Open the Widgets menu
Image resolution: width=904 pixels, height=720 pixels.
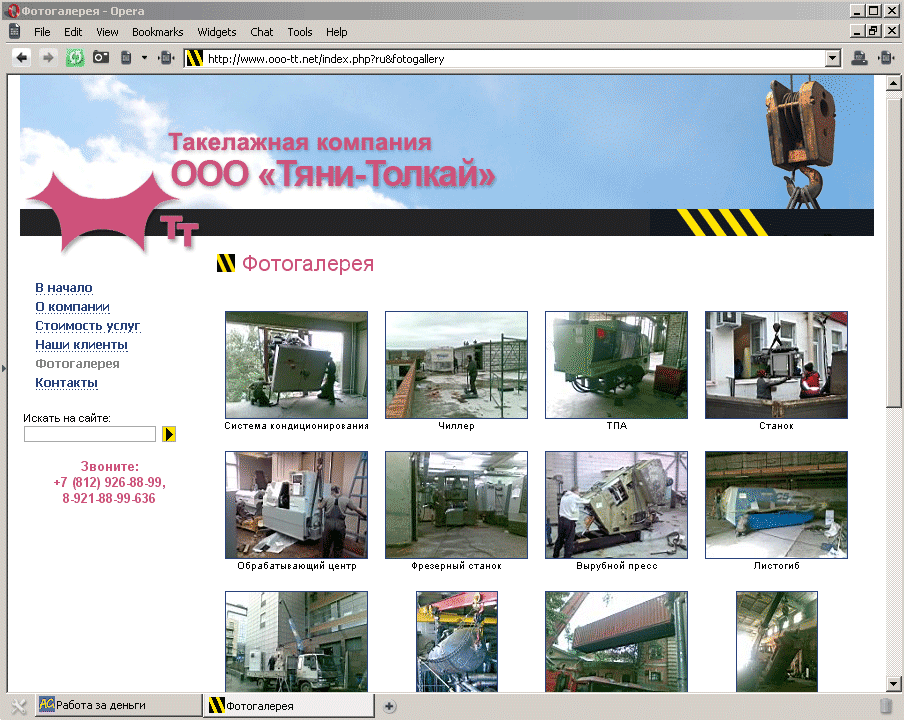click(217, 32)
